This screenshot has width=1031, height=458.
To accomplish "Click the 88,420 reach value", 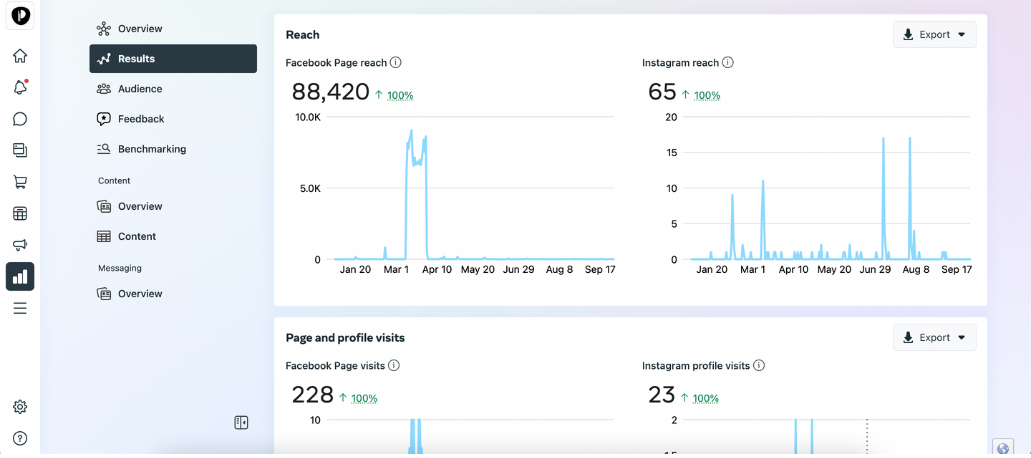I will pos(331,92).
